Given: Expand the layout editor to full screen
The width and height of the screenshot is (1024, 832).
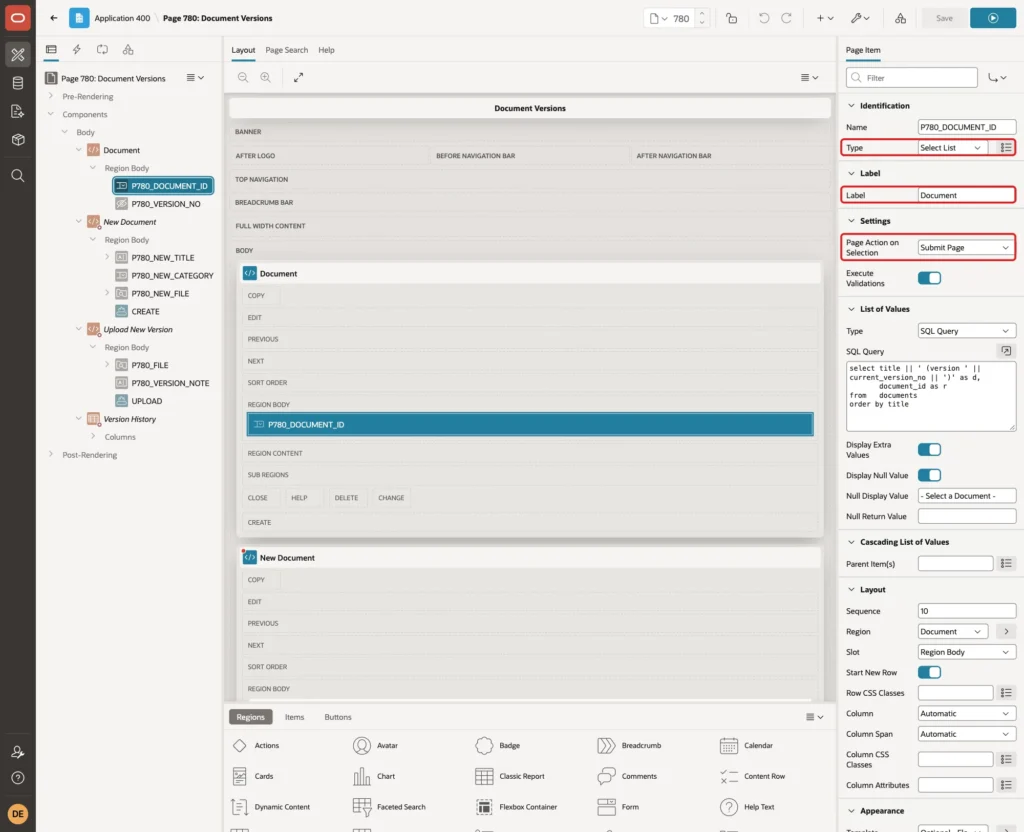Looking at the screenshot, I should click(298, 77).
